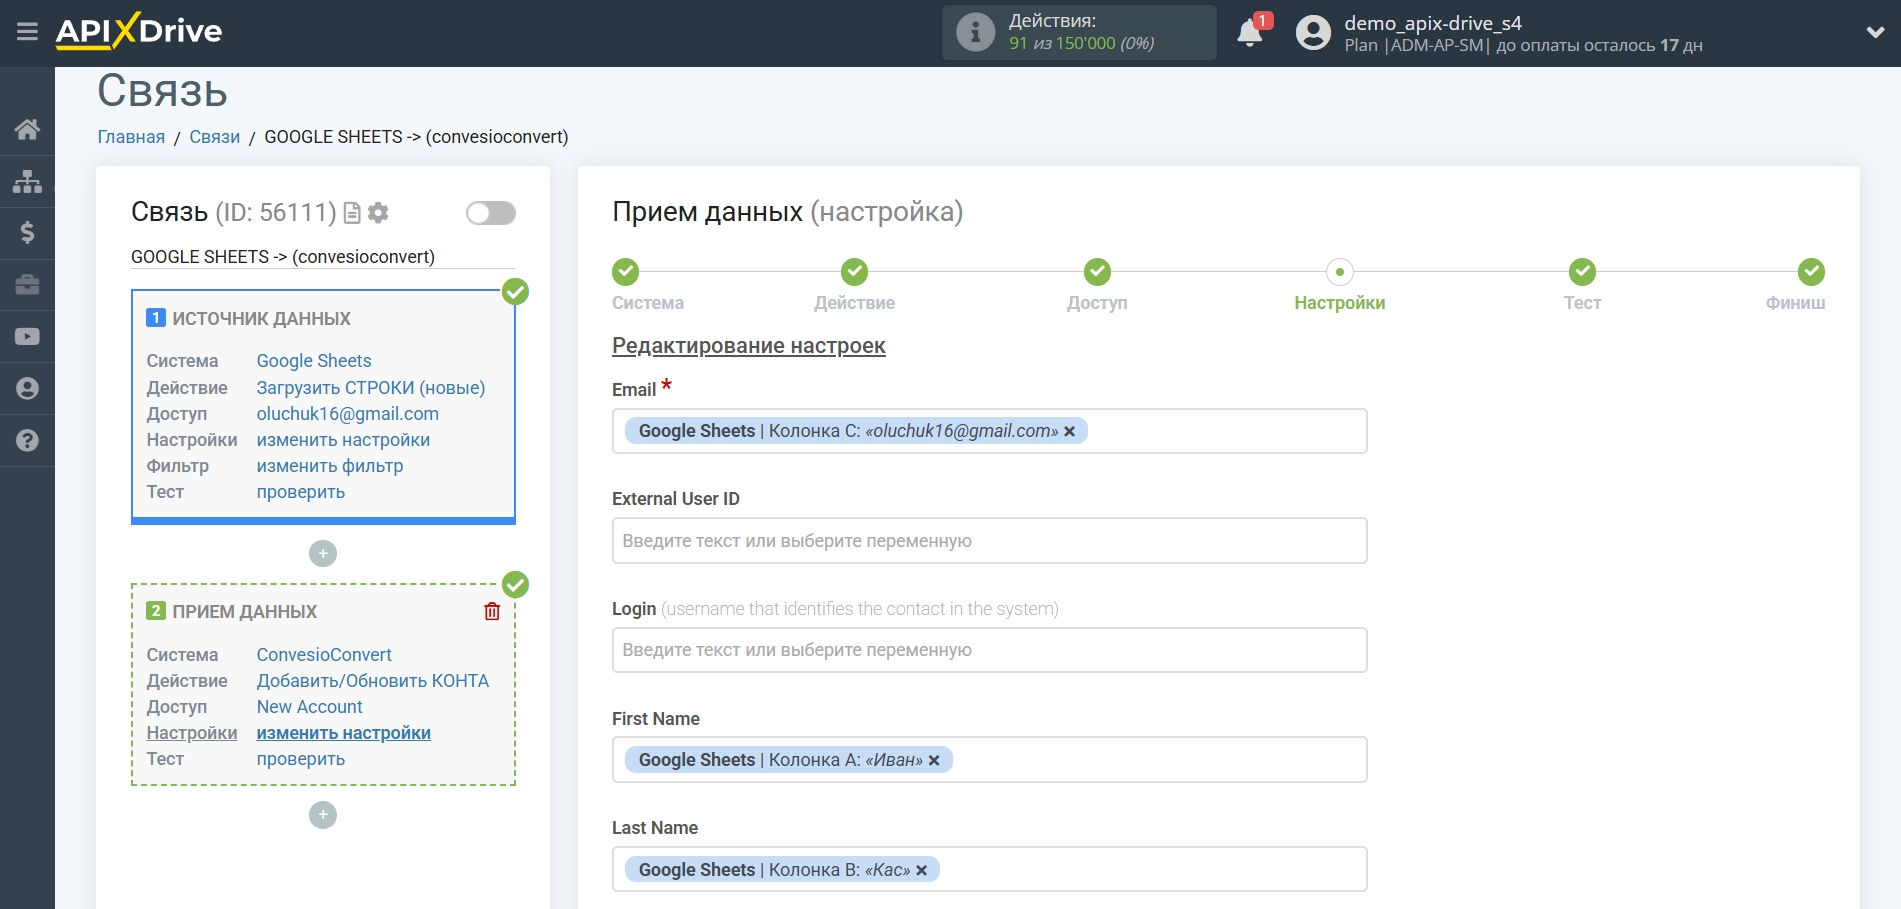Click the External User ID field

(x=989, y=541)
